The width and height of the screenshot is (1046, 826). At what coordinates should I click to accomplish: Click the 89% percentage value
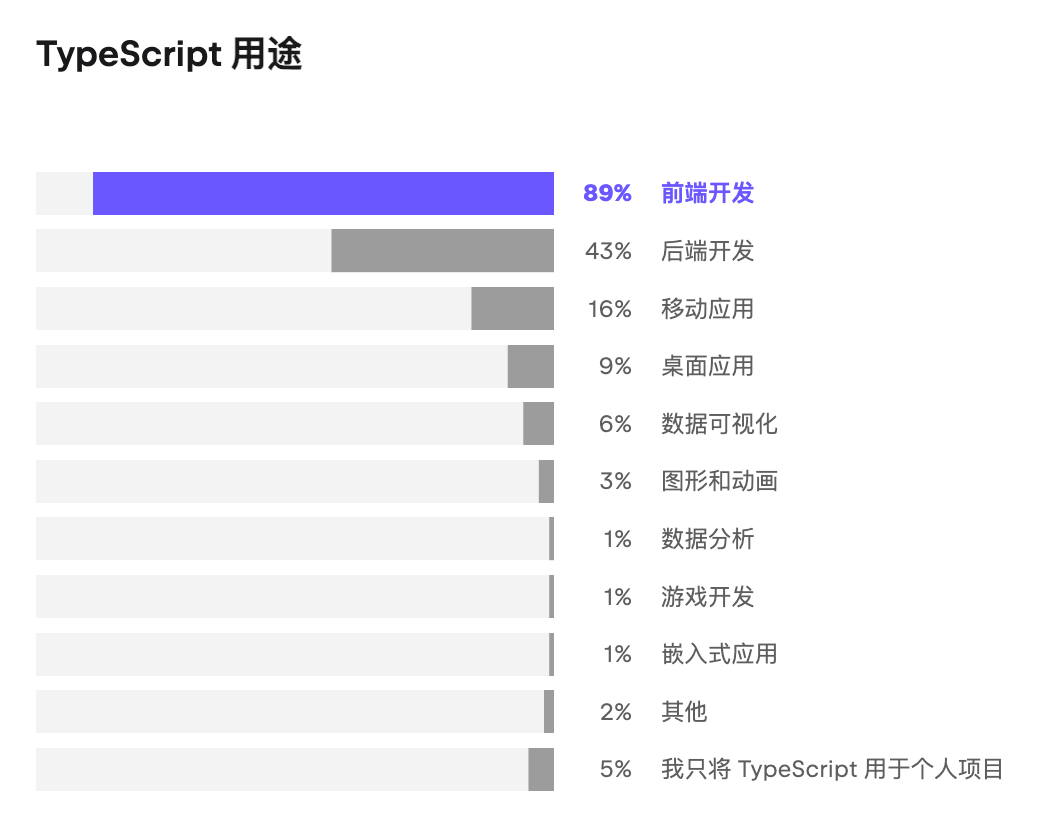point(607,193)
